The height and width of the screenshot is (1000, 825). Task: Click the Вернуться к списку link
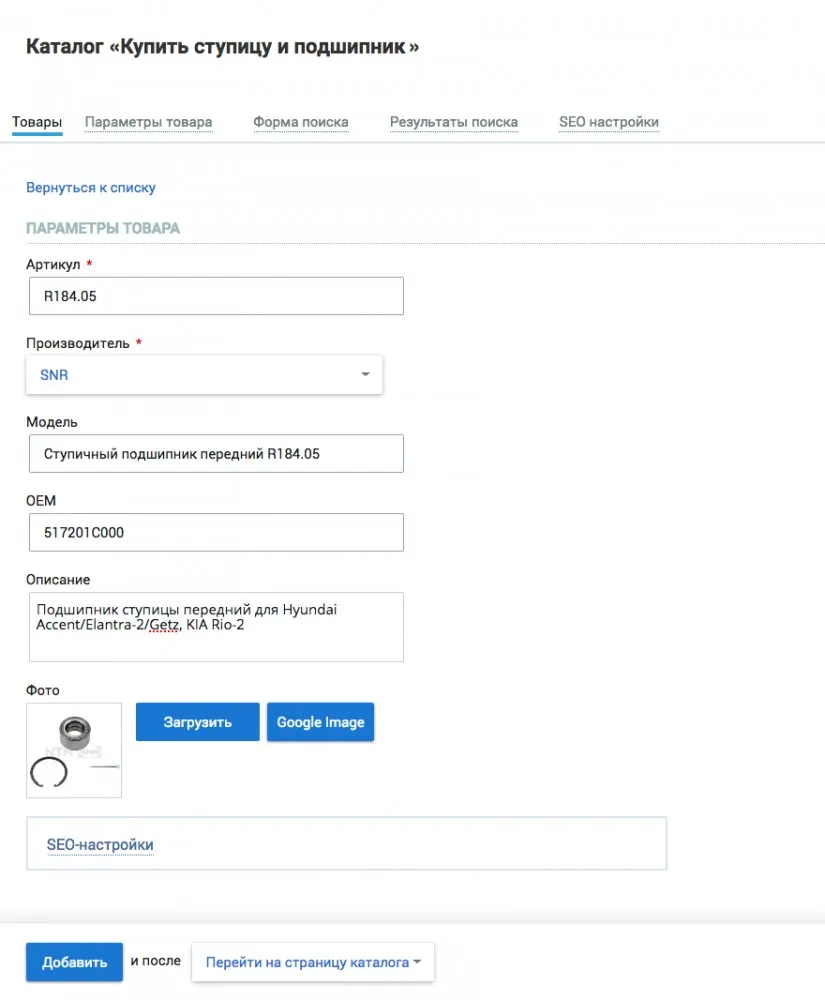click(91, 187)
